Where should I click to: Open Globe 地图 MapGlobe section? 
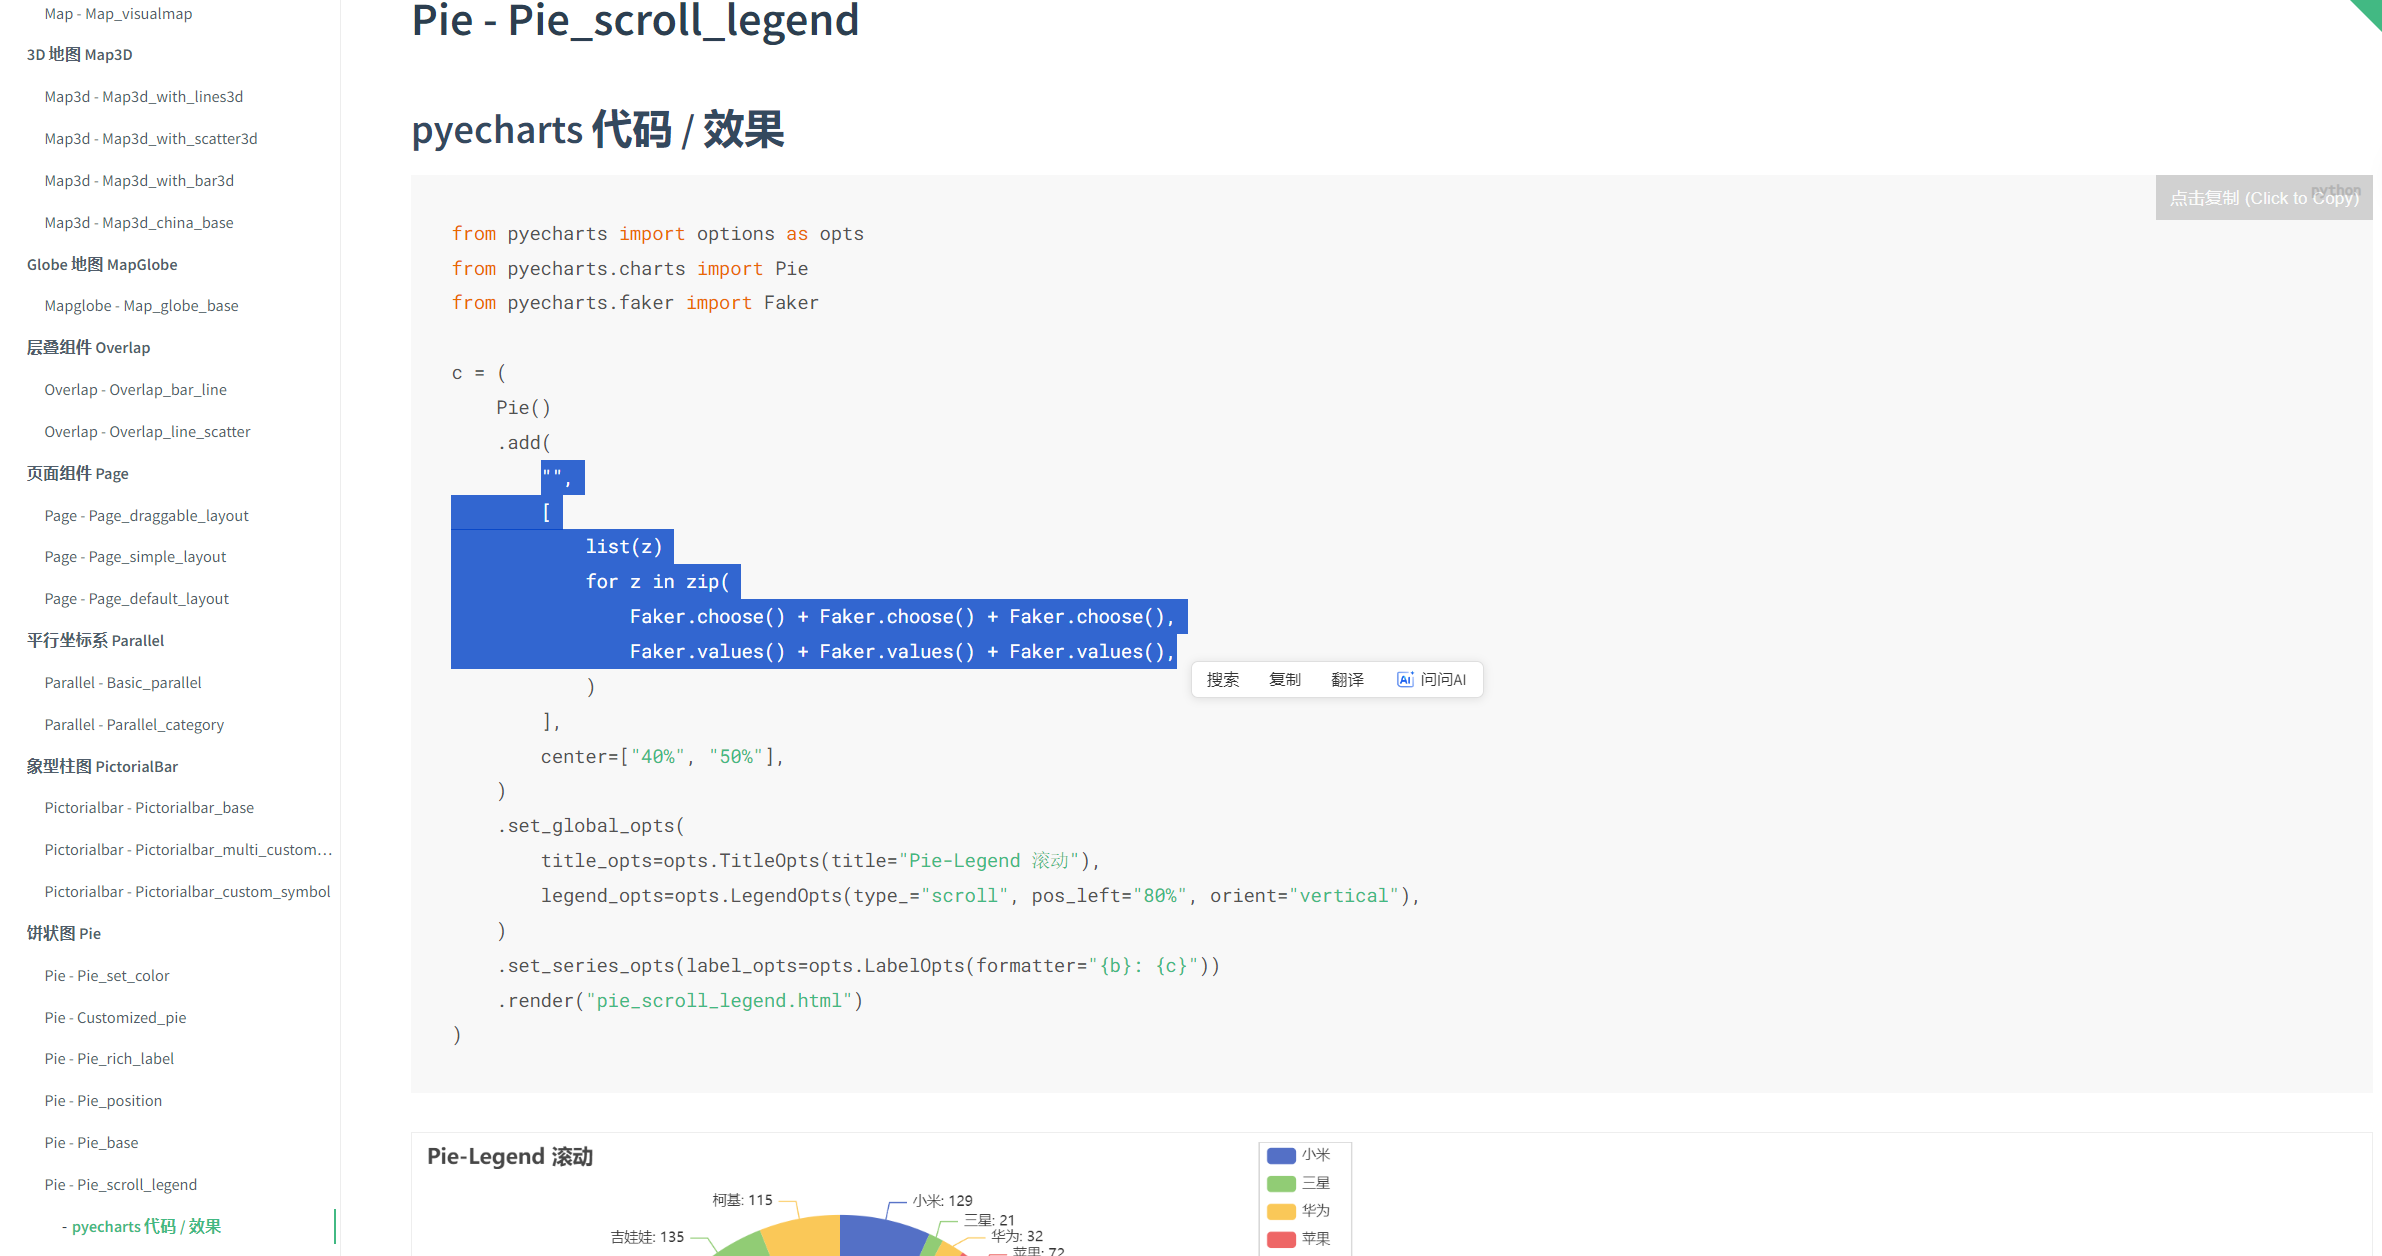click(x=102, y=265)
